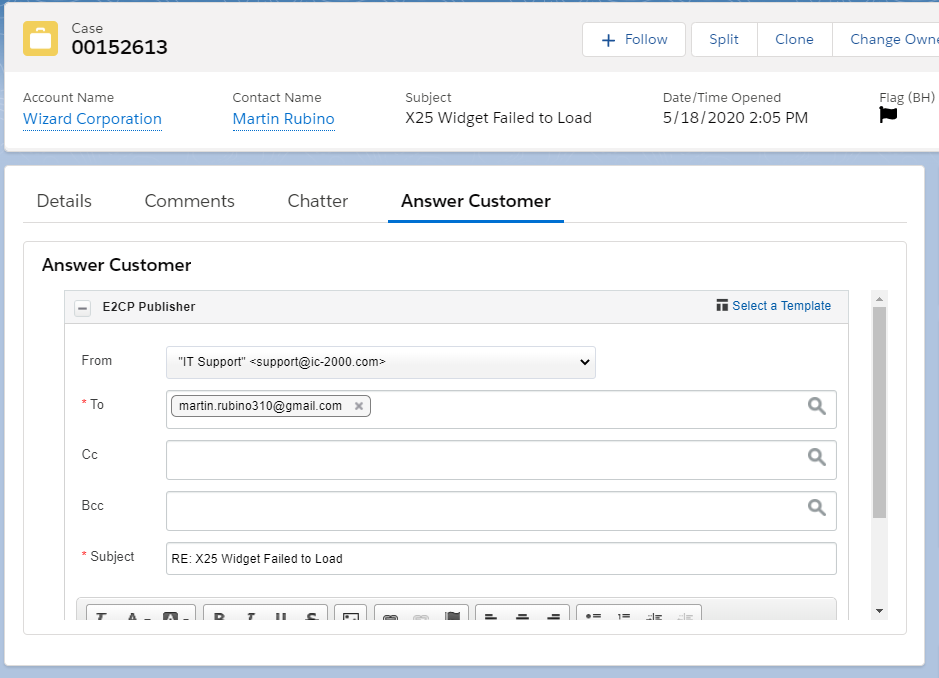Toggle strikethrough formatting in the editor toolbar
Screen dimensions: 939x678
311,616
